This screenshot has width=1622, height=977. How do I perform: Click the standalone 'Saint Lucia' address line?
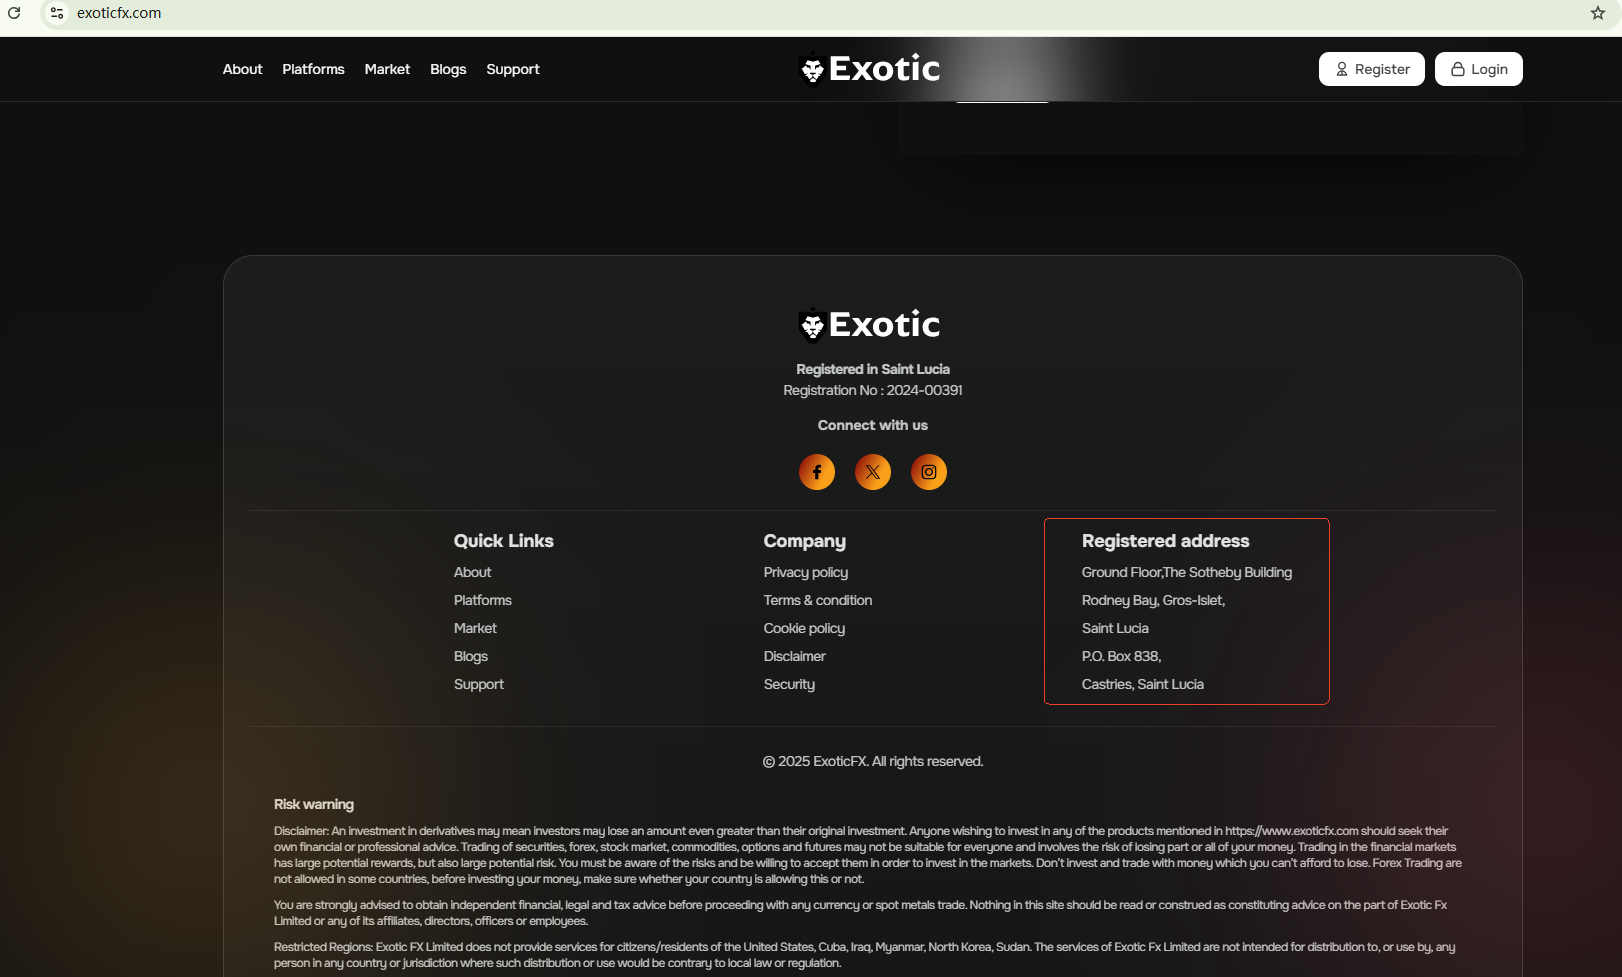pos(1116,628)
